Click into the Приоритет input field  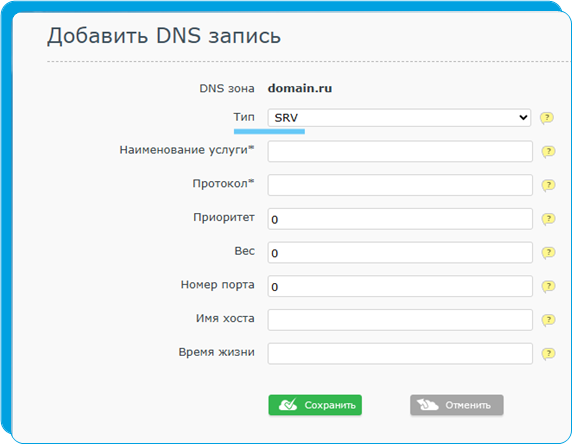(x=400, y=219)
